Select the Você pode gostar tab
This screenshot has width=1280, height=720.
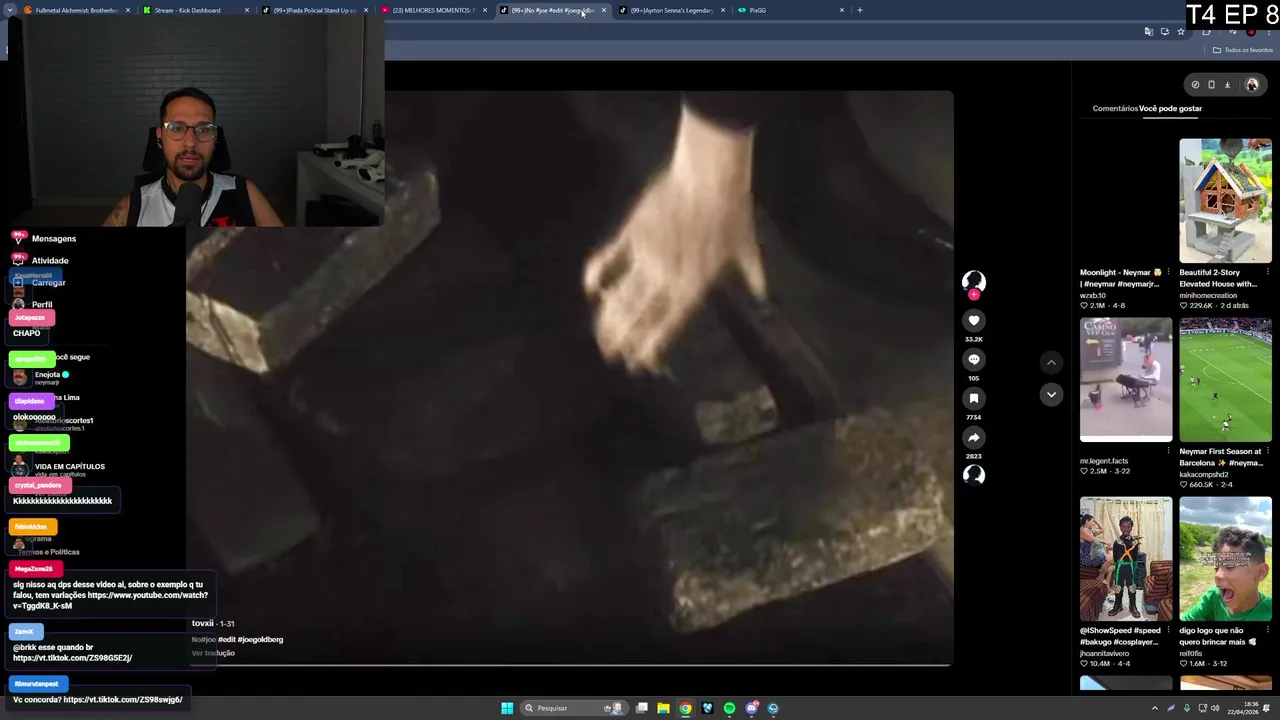1170,108
